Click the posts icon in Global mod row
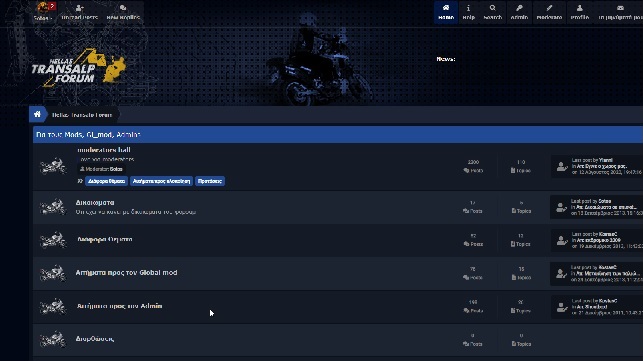The width and height of the screenshot is (643, 361). coord(466,278)
